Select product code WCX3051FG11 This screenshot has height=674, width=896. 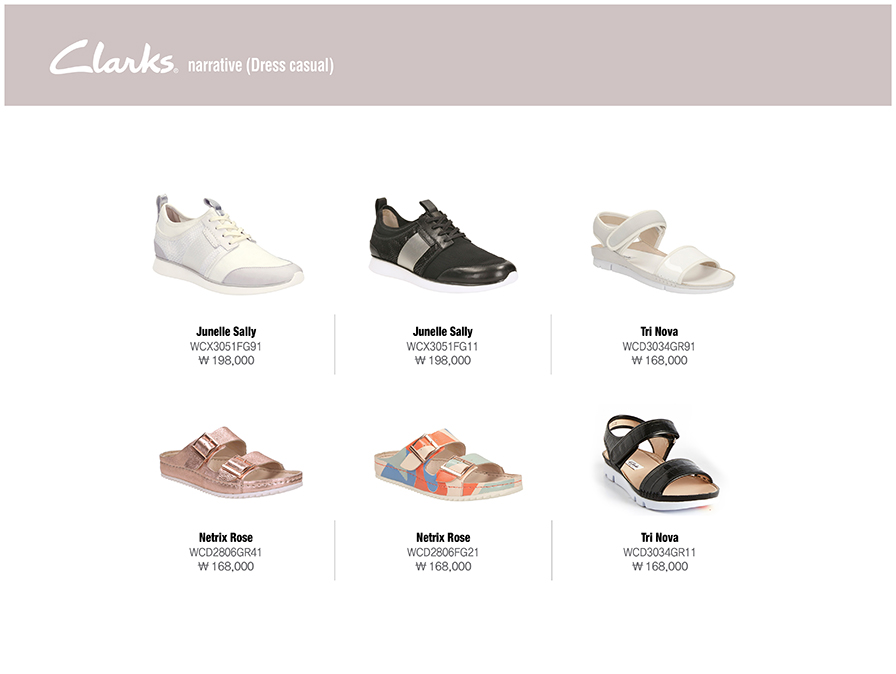[x=442, y=346]
